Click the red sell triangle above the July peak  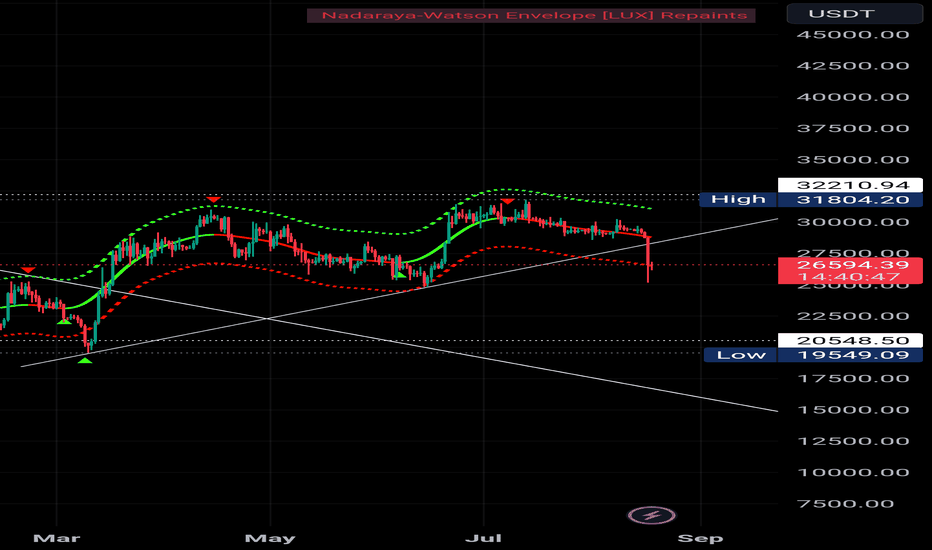(x=507, y=202)
